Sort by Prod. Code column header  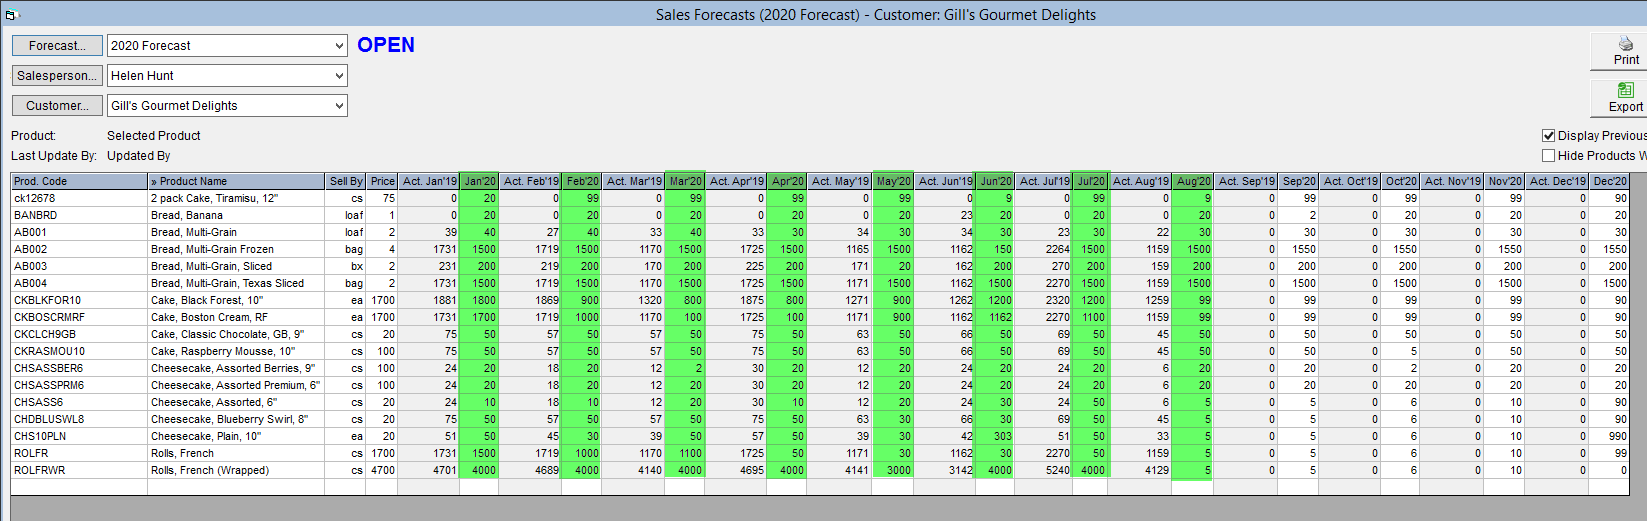pyautogui.click(x=79, y=181)
